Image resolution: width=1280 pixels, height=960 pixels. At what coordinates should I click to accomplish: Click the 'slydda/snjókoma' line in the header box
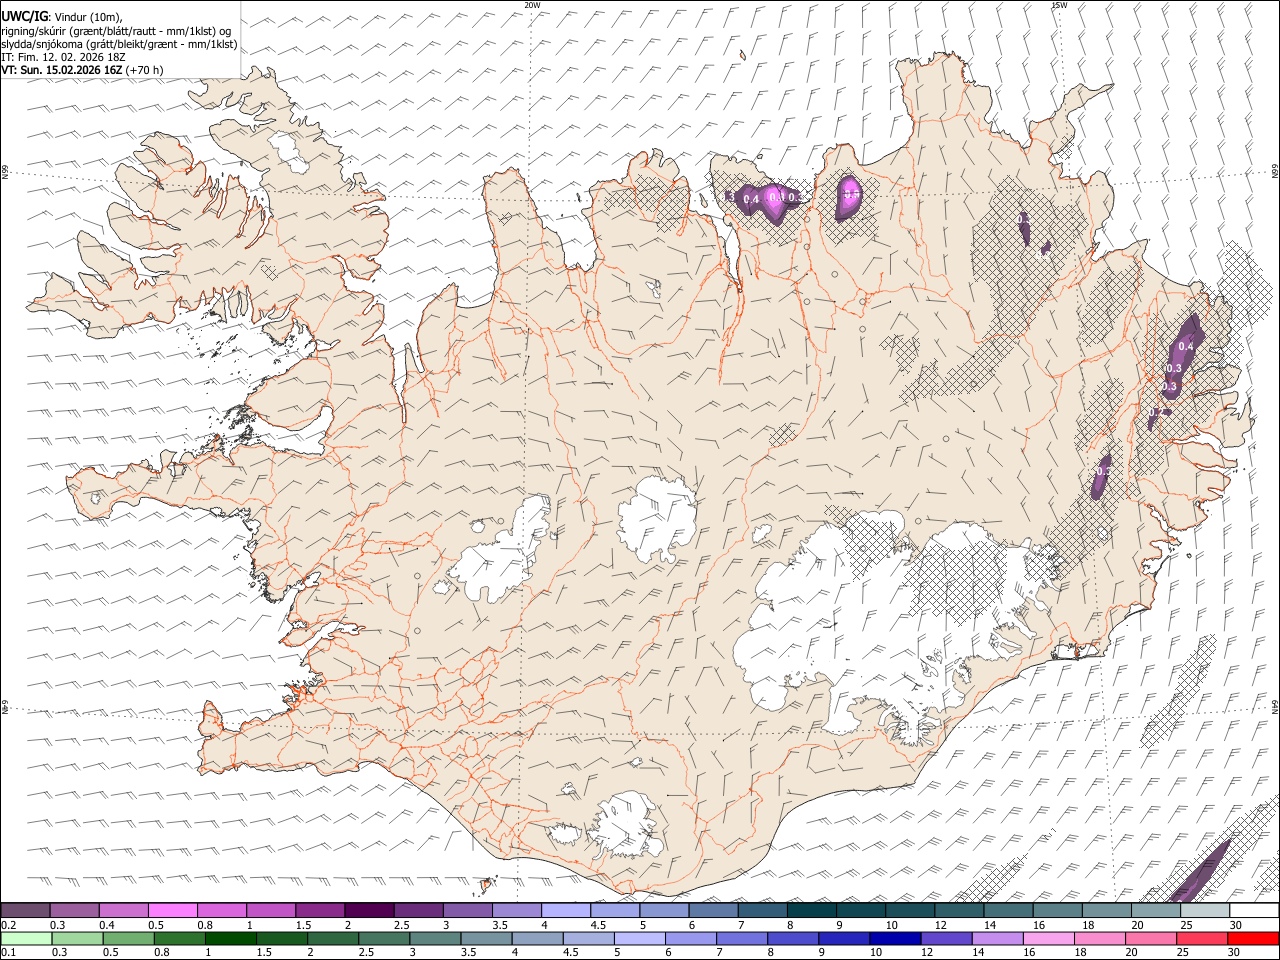tap(119, 44)
